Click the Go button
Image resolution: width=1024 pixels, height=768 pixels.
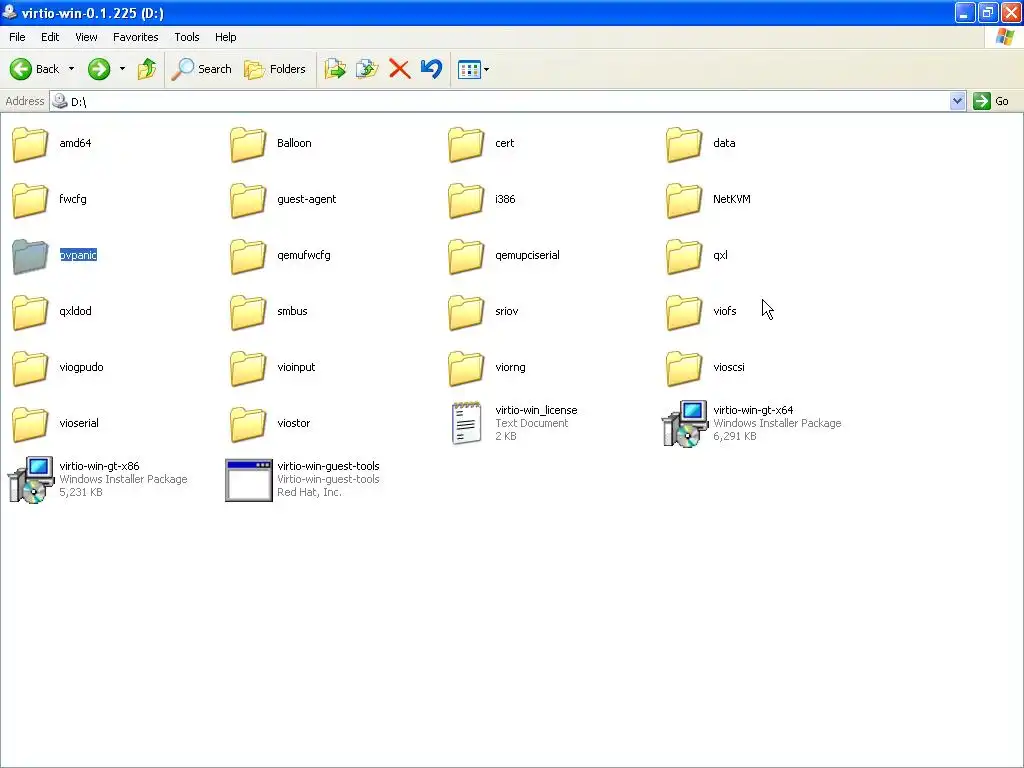coord(991,101)
